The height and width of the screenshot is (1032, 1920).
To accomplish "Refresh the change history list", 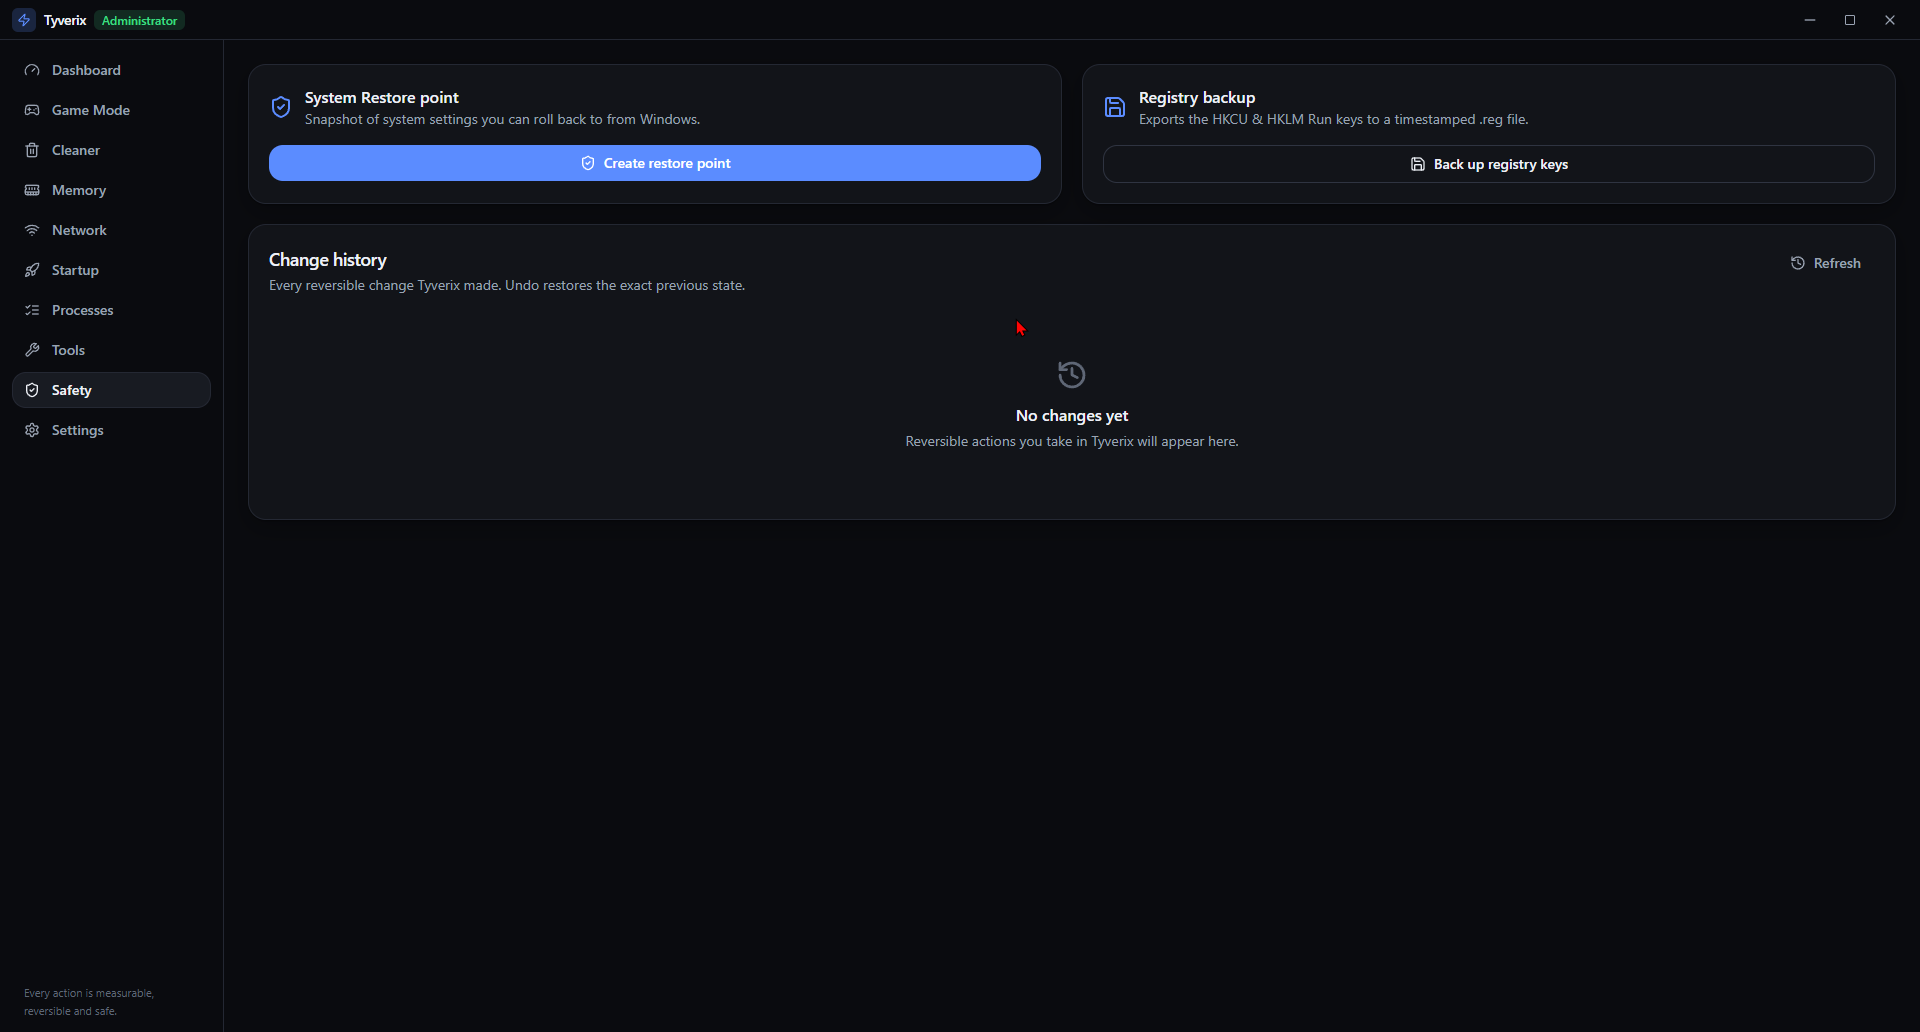I will [x=1826, y=263].
